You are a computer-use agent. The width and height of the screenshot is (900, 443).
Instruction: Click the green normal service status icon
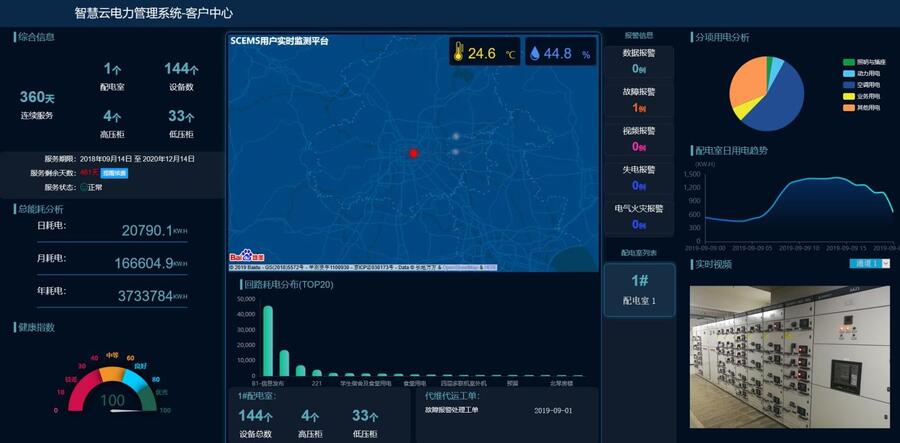[x=84, y=187]
